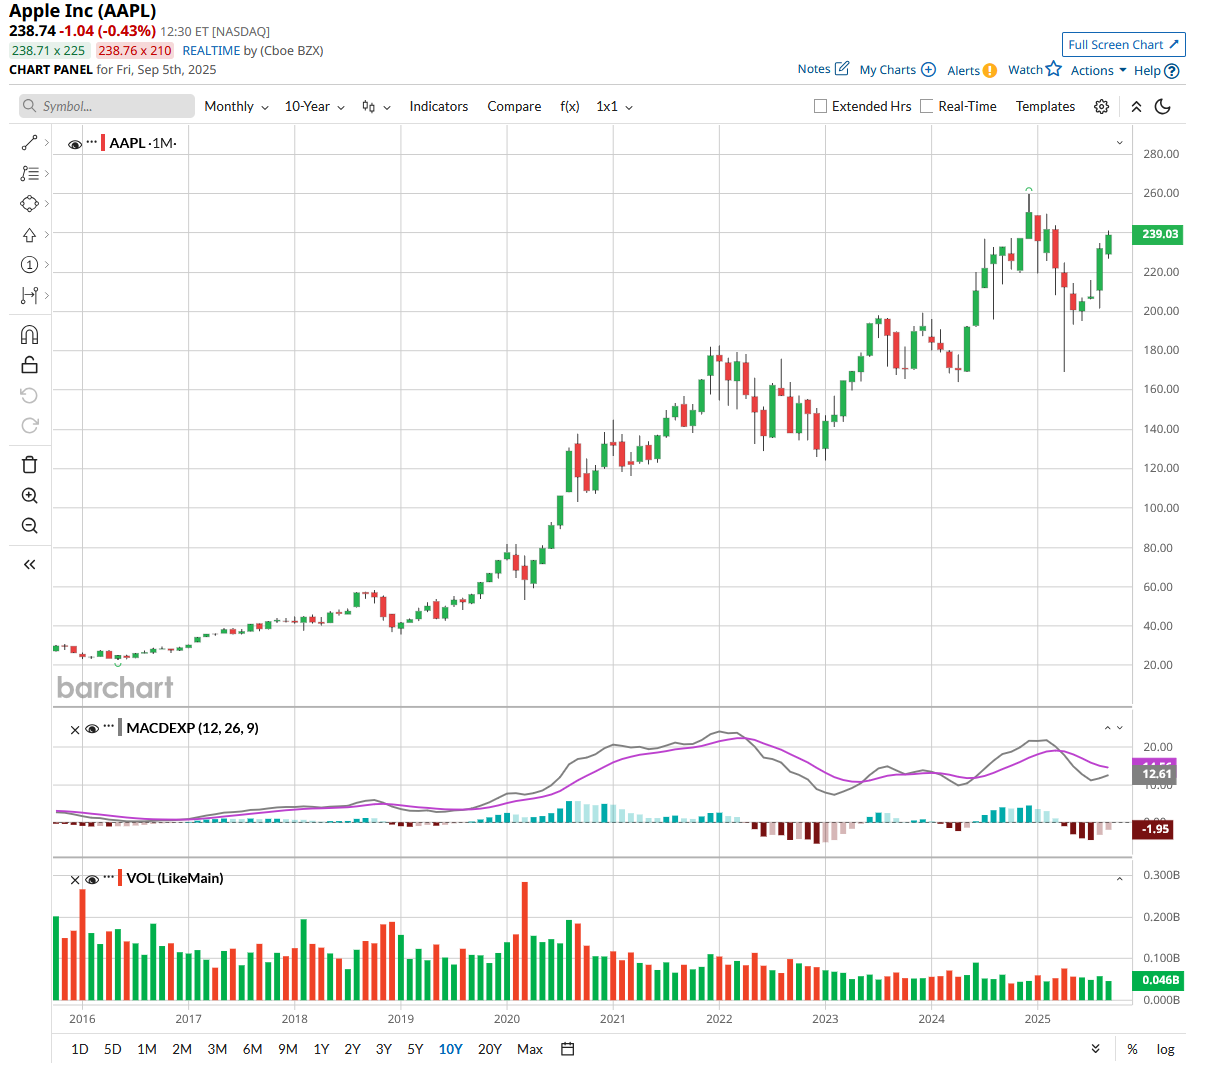Image resolution: width=1212 pixels, height=1075 pixels.
Task: Click in the Symbol search field
Action: click(107, 106)
